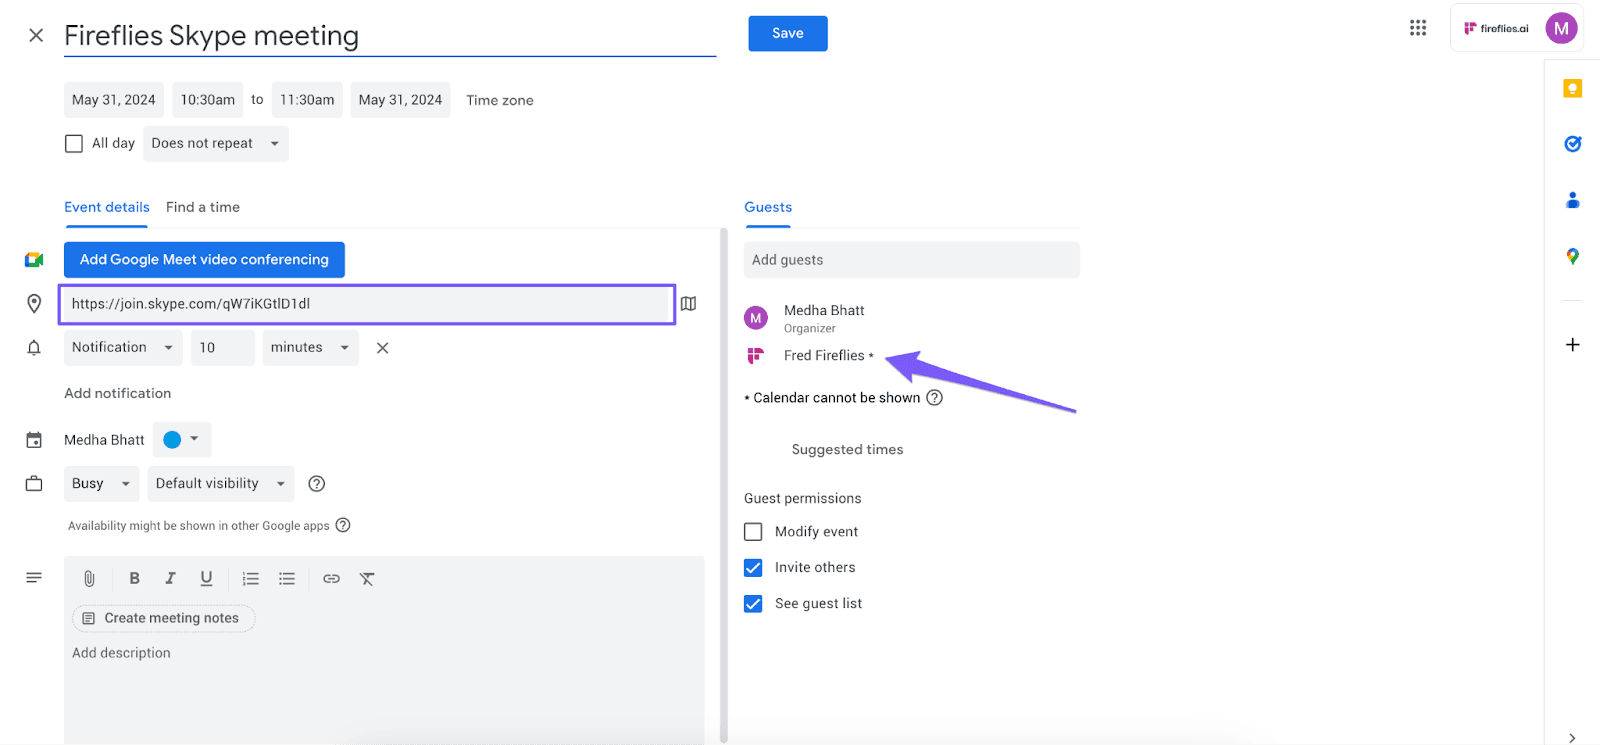The height and width of the screenshot is (745, 1600).
Task: Click the Add guests field
Action: (912, 260)
